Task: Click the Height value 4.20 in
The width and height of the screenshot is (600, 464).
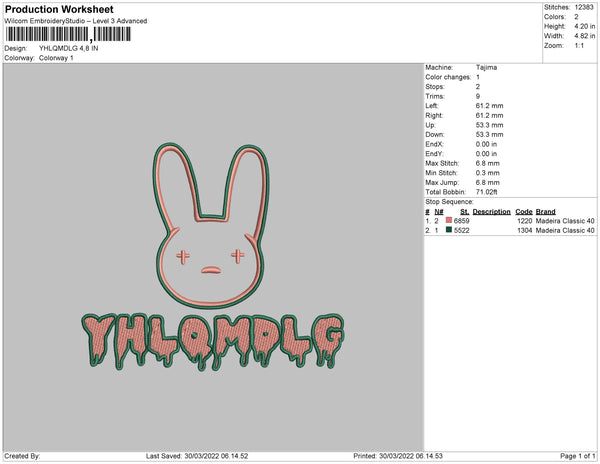Action: pos(585,26)
